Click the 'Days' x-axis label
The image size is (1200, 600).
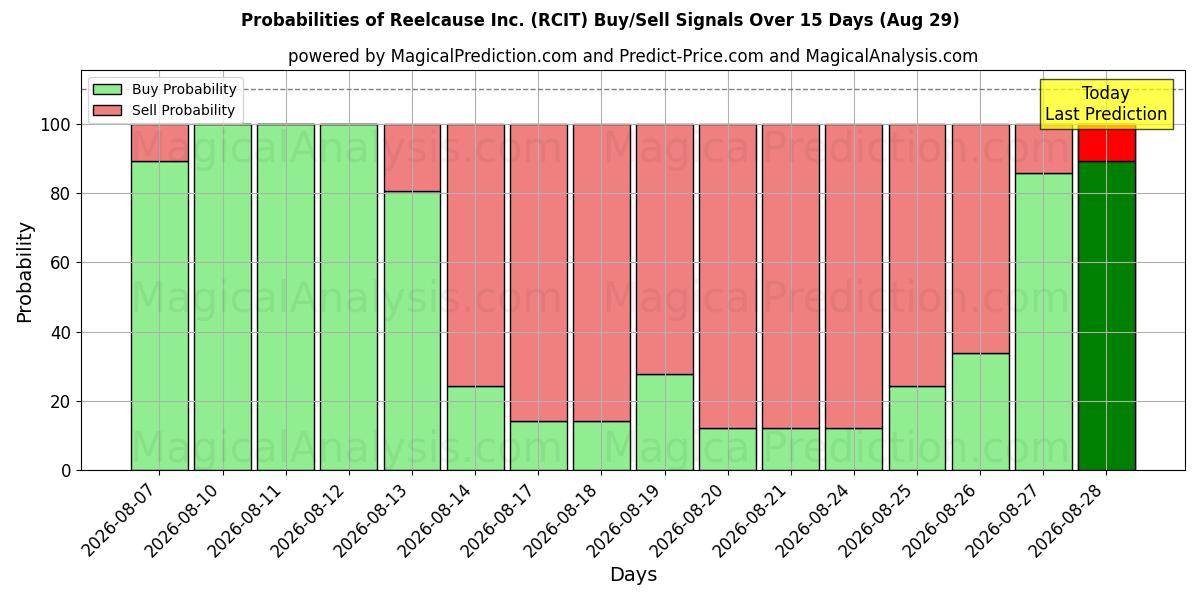633,574
